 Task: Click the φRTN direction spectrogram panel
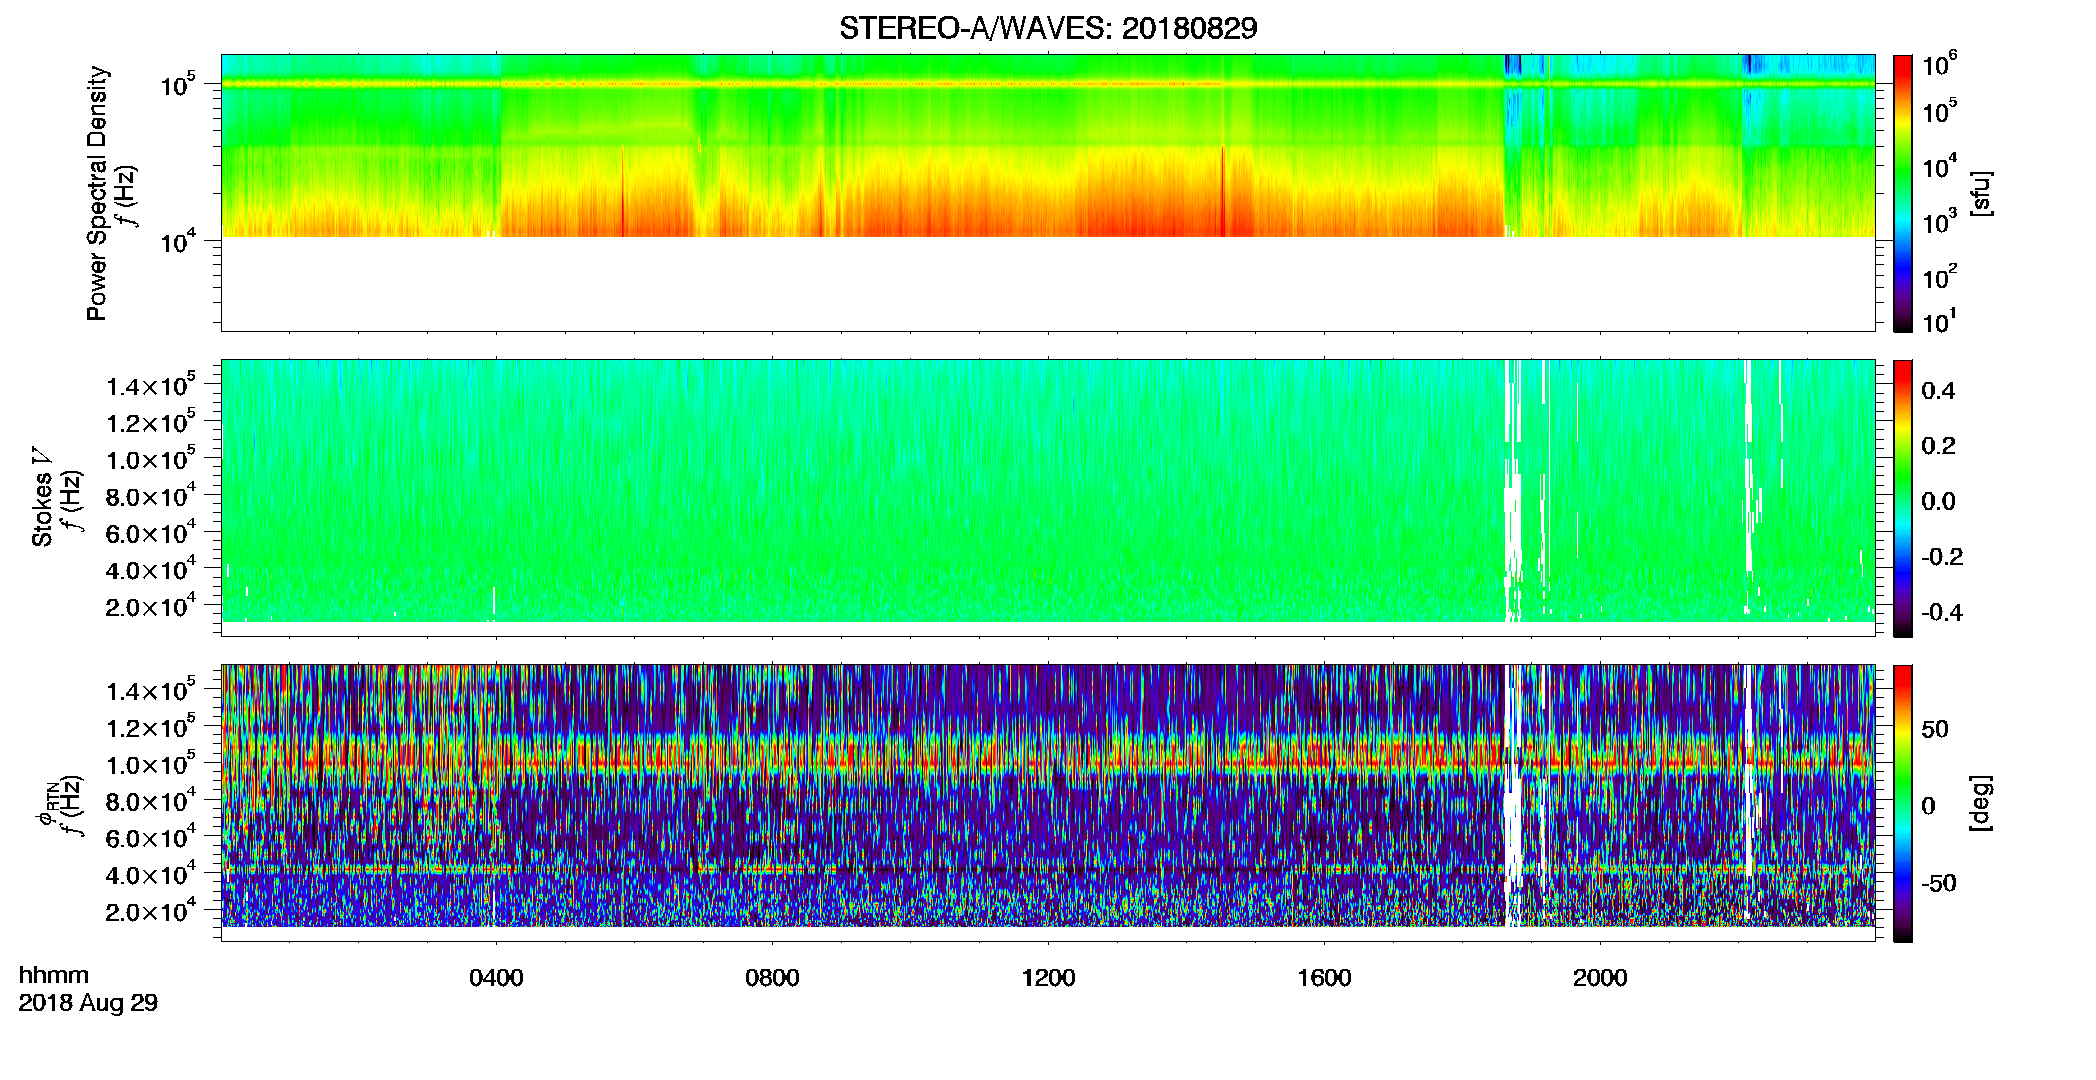pyautogui.click(x=1048, y=803)
